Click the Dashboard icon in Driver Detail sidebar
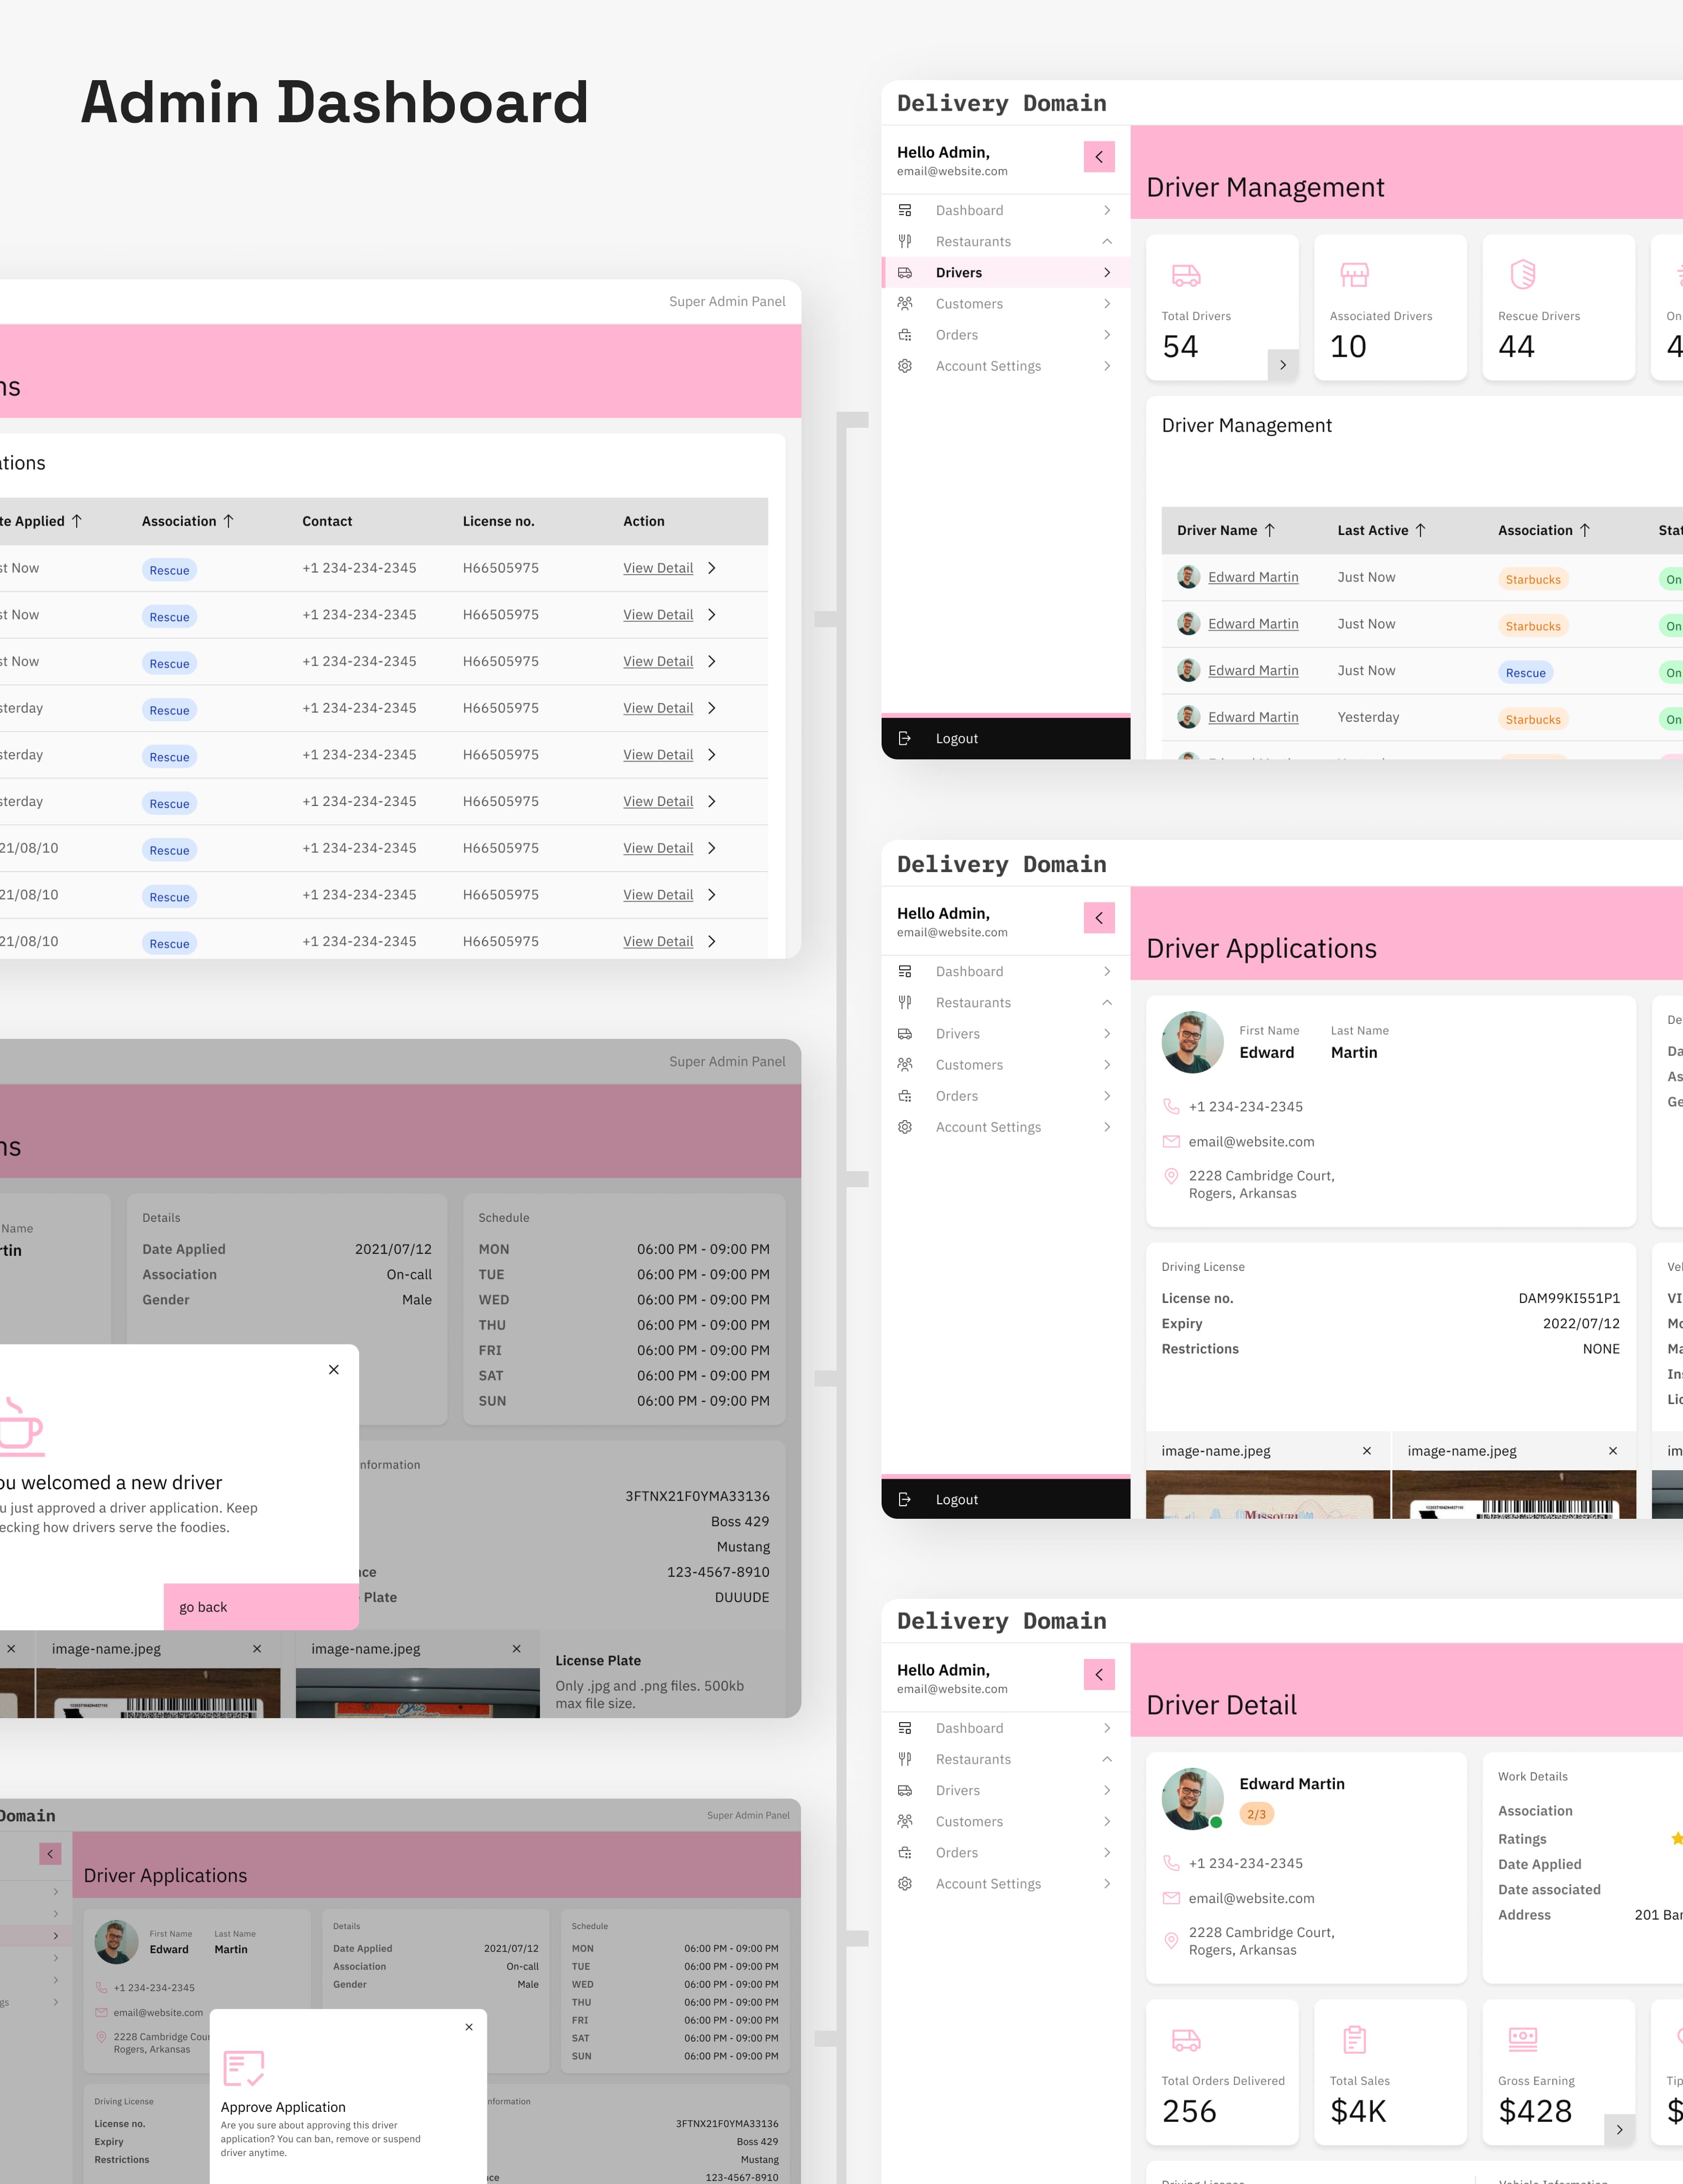The width and height of the screenshot is (1683, 2184). coord(905,1728)
